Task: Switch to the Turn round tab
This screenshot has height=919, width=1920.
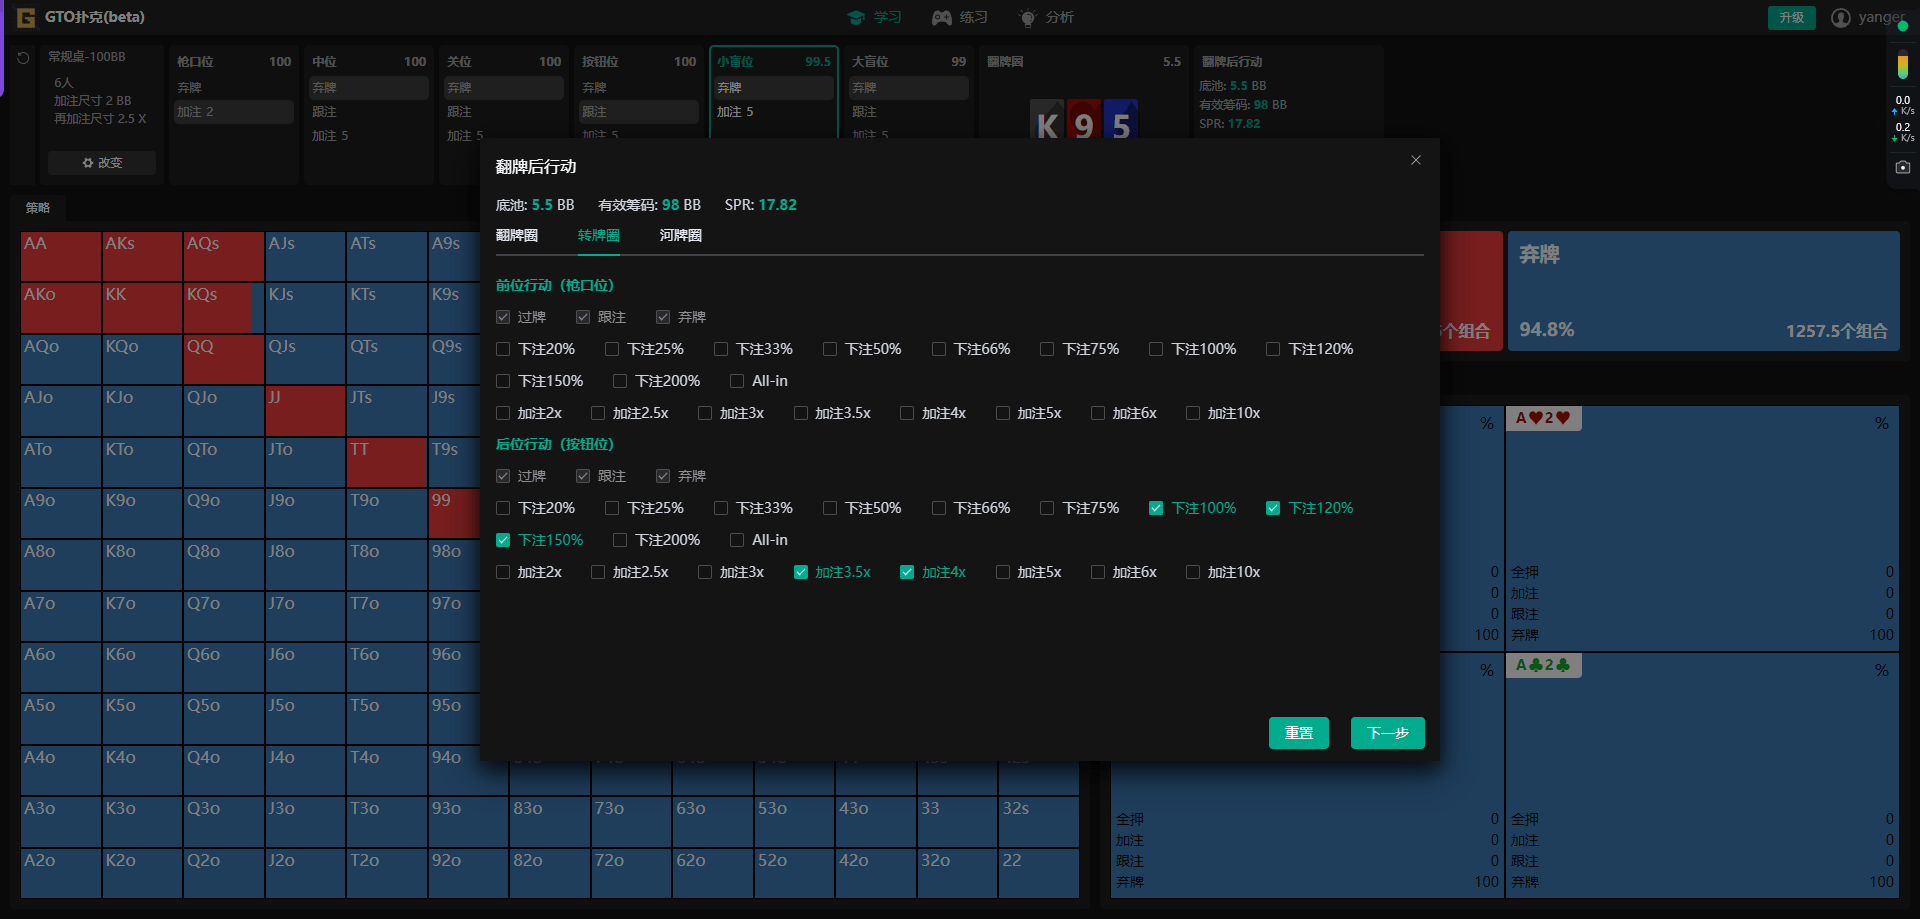Action: 599,235
